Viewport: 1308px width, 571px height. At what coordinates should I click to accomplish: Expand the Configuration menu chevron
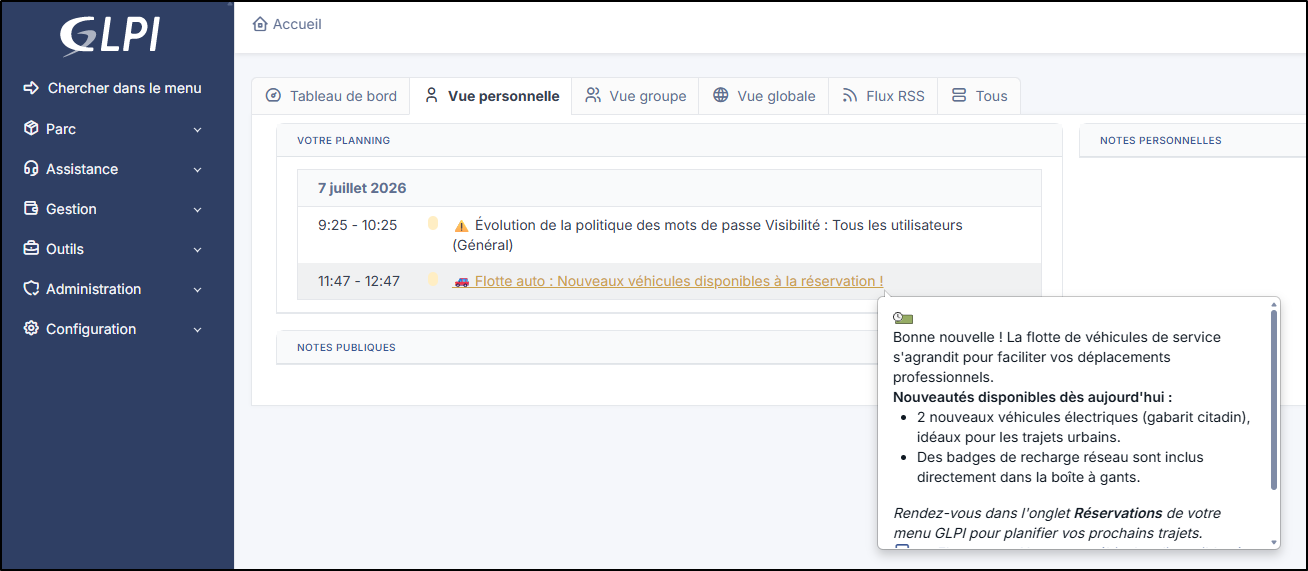pos(197,330)
